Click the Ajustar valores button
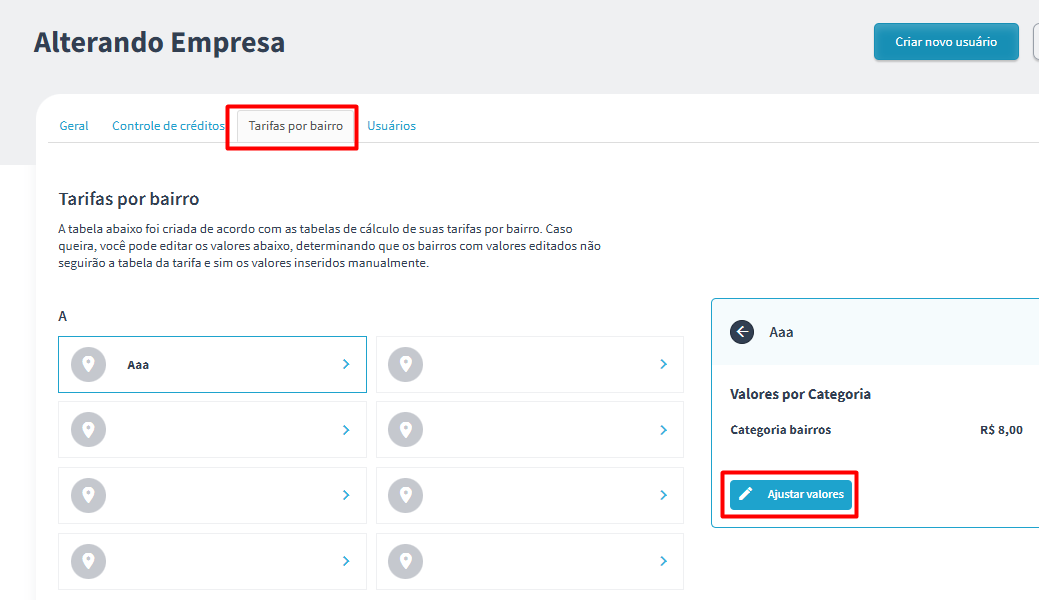 791,495
